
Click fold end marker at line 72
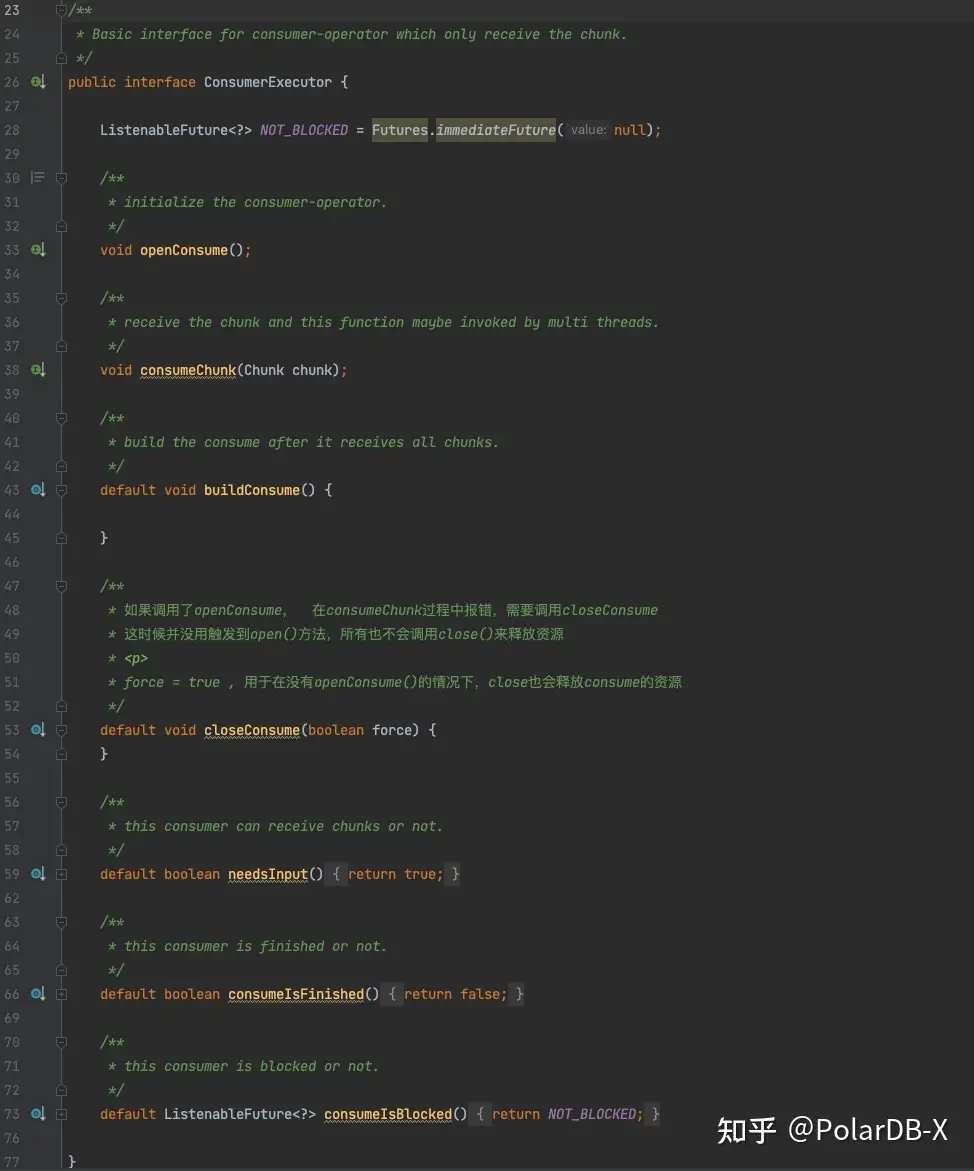(x=62, y=1090)
